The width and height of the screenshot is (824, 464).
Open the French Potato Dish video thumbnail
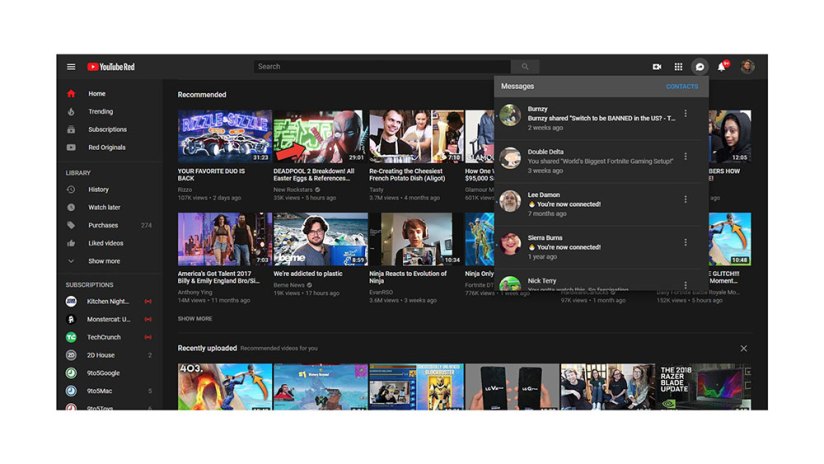[416, 136]
